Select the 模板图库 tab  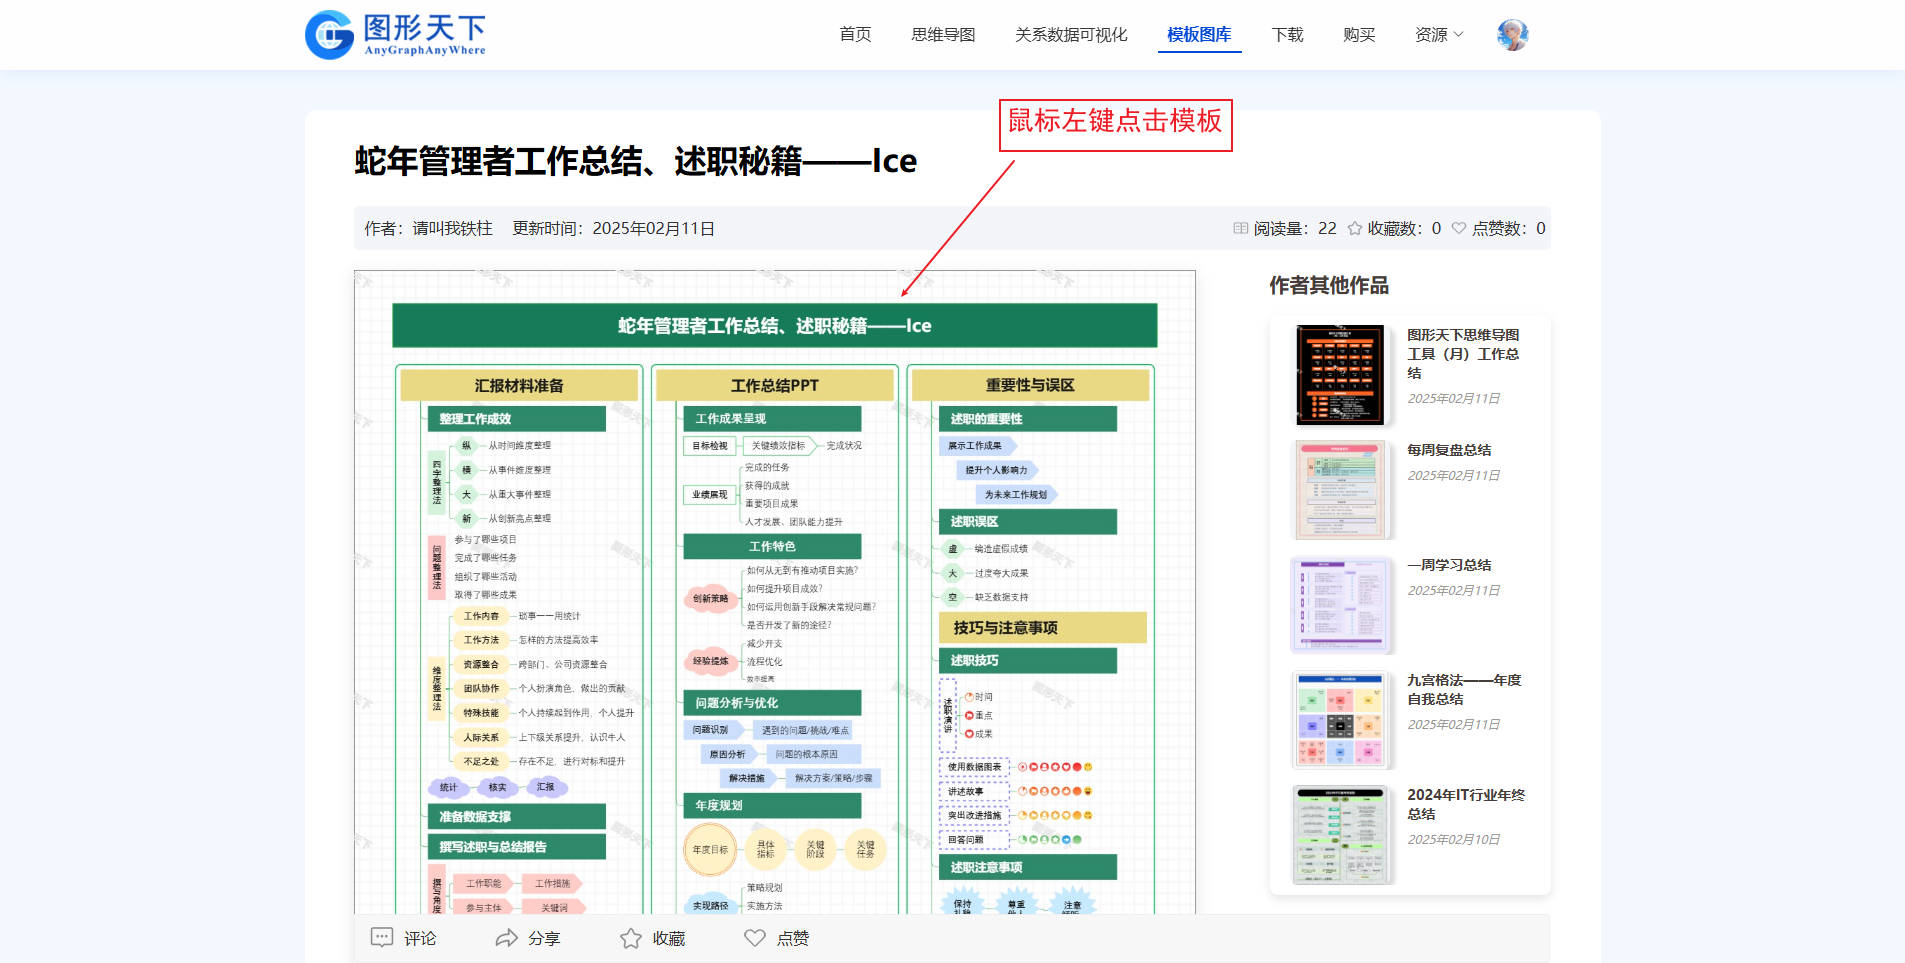1199,35
